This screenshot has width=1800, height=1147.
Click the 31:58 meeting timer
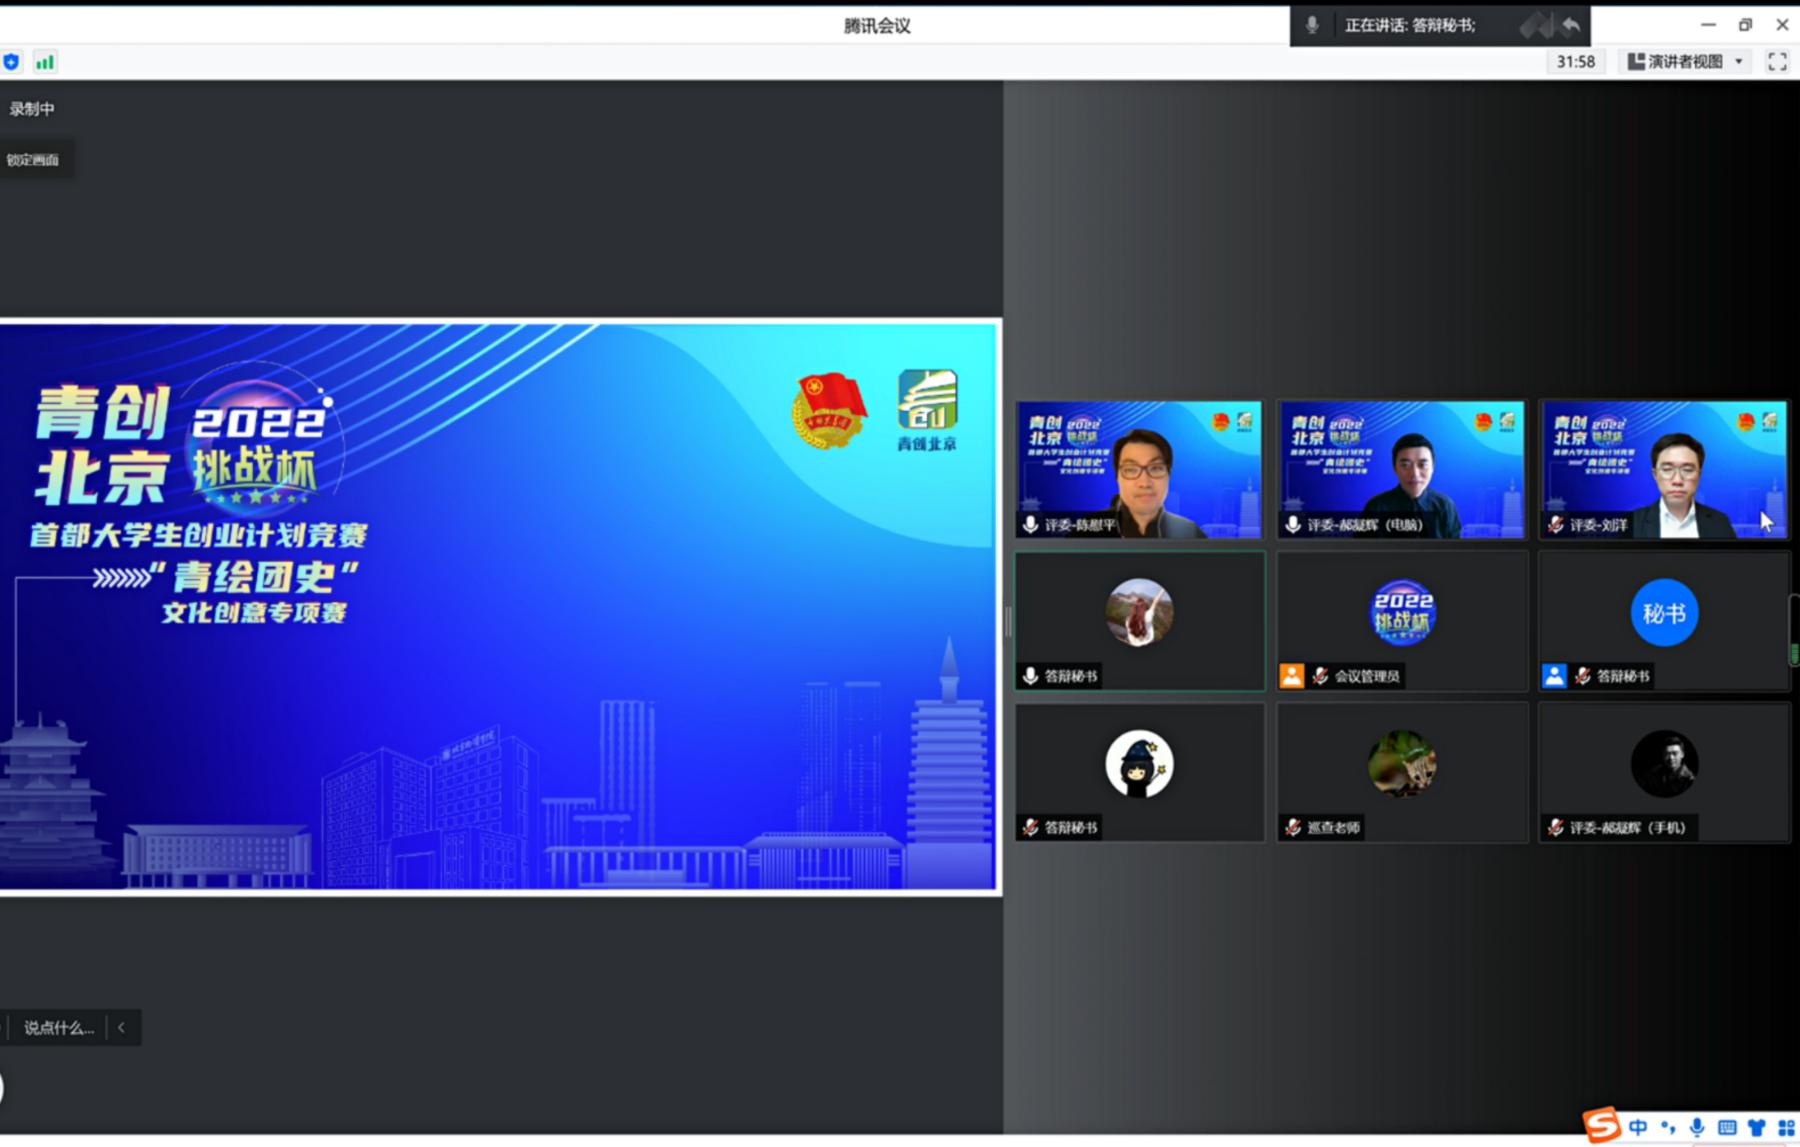[1575, 62]
